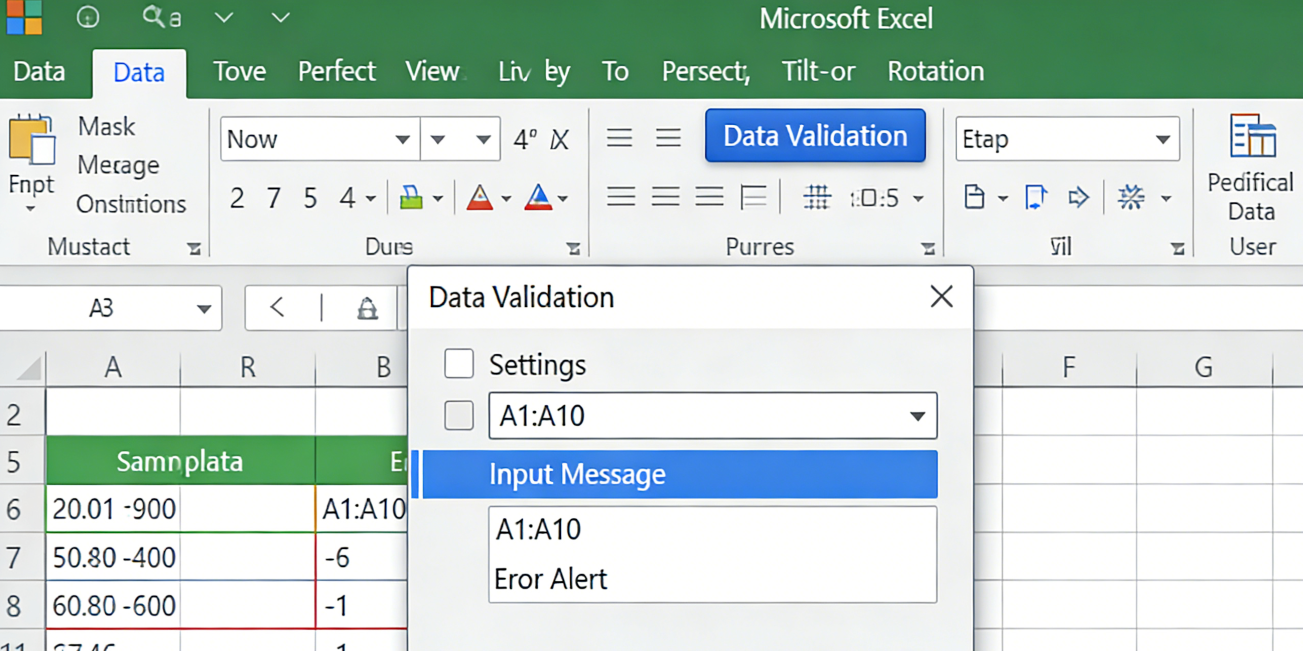This screenshot has width=1303, height=651.
Task: Click the select-all corner triangle of sheet
Action: point(29,368)
